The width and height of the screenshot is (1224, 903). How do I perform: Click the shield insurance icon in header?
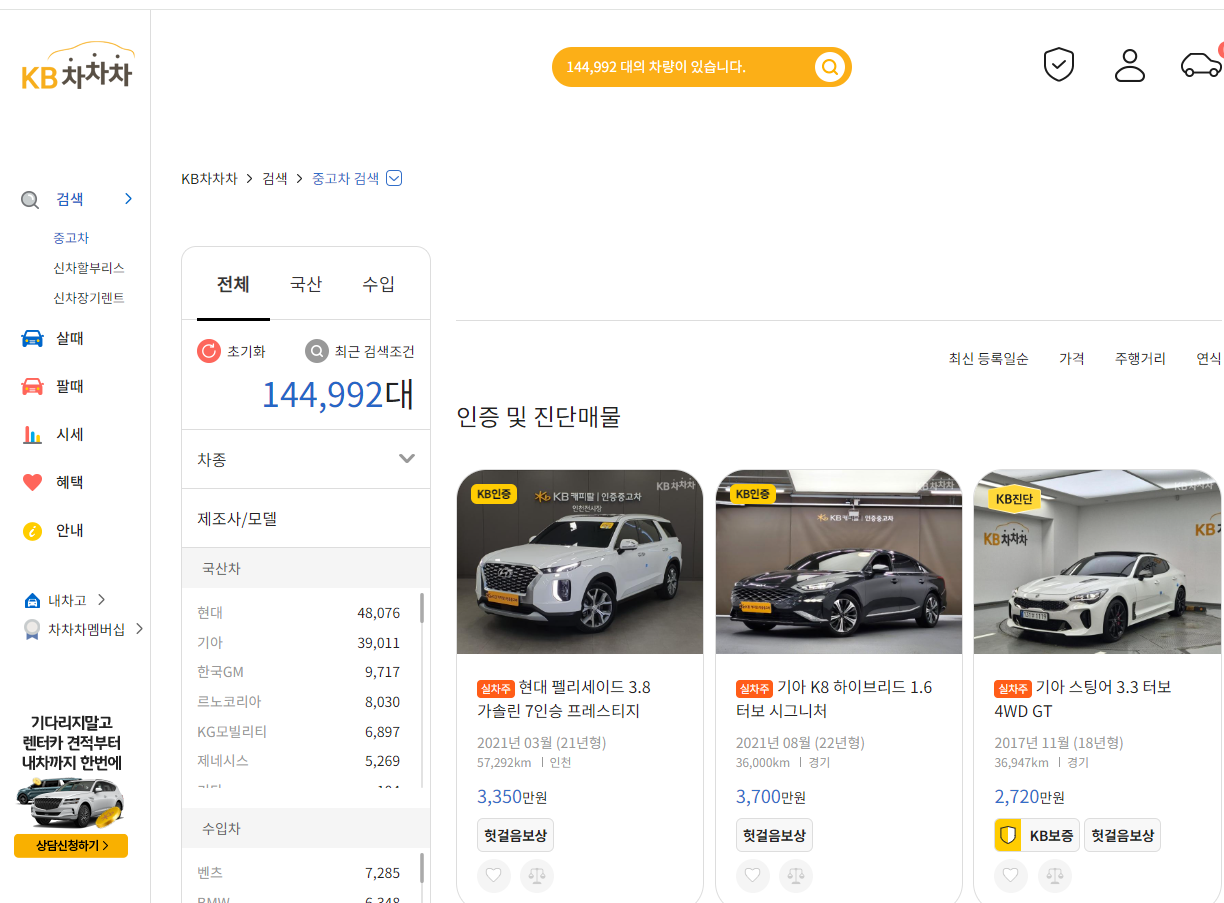point(1059,64)
